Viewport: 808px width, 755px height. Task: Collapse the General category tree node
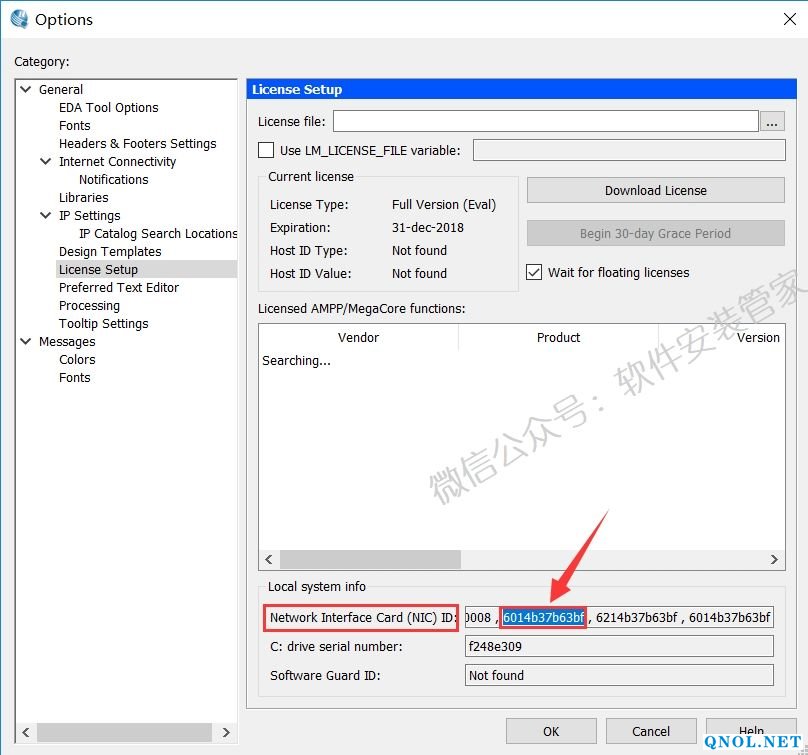click(x=26, y=89)
